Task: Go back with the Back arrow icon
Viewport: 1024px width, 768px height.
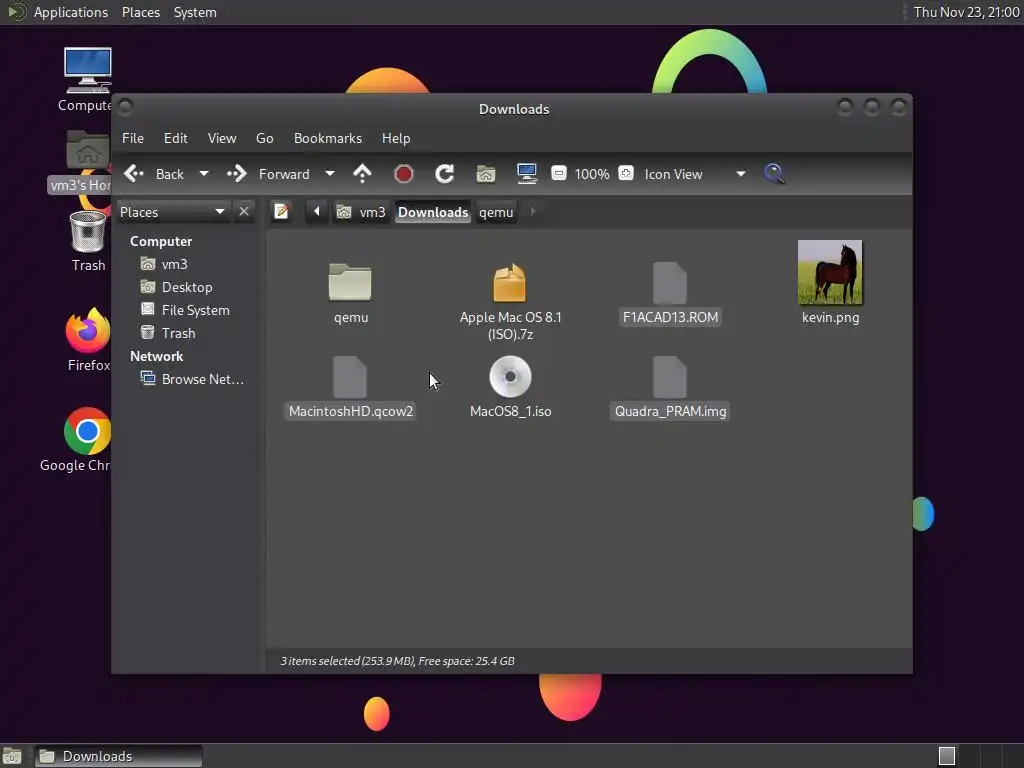Action: (134, 174)
